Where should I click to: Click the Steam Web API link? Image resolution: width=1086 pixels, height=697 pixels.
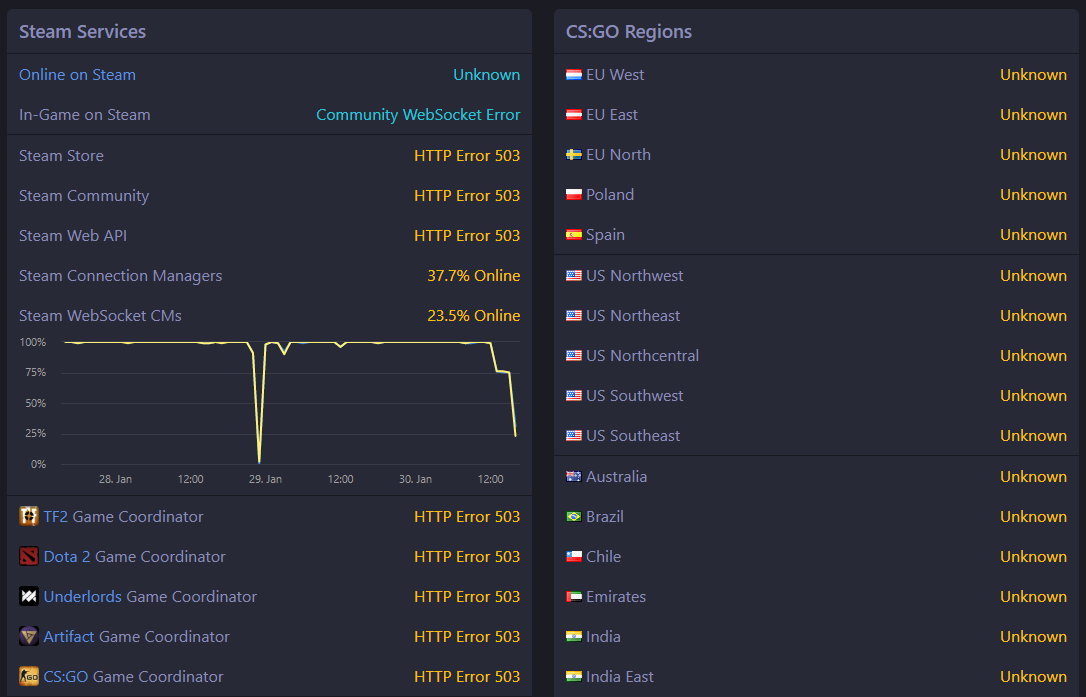(73, 235)
